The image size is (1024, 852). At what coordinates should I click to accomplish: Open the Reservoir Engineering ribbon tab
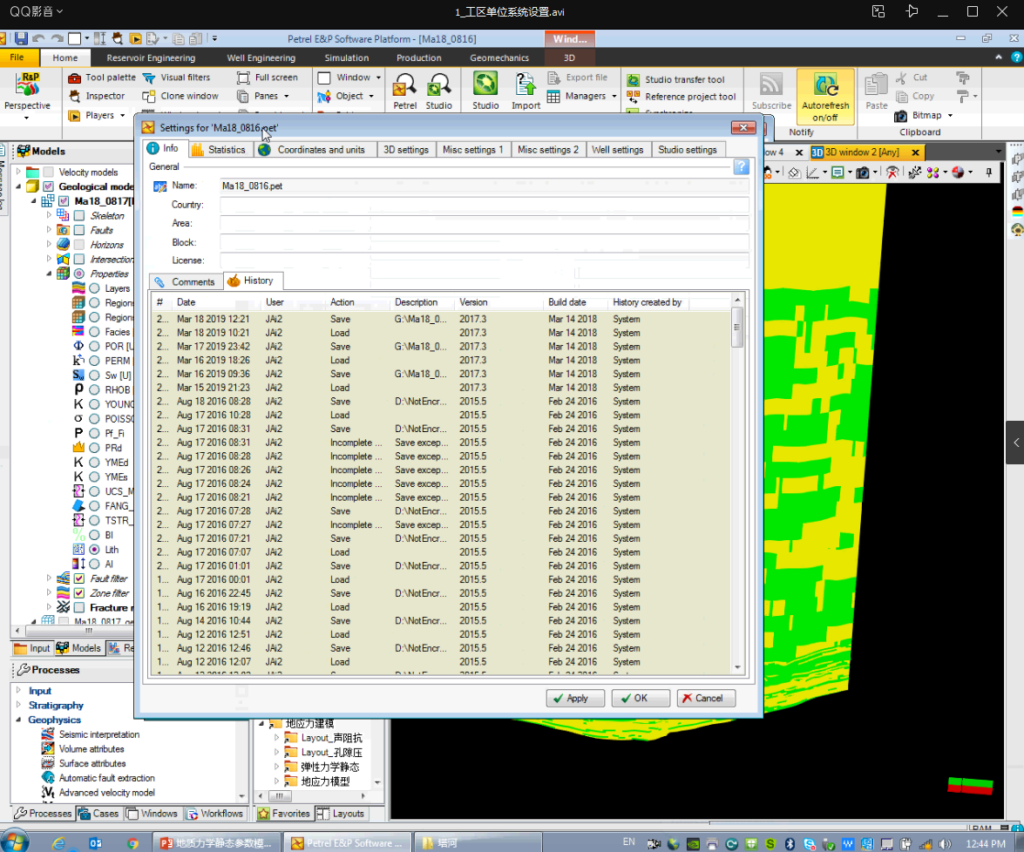151,57
